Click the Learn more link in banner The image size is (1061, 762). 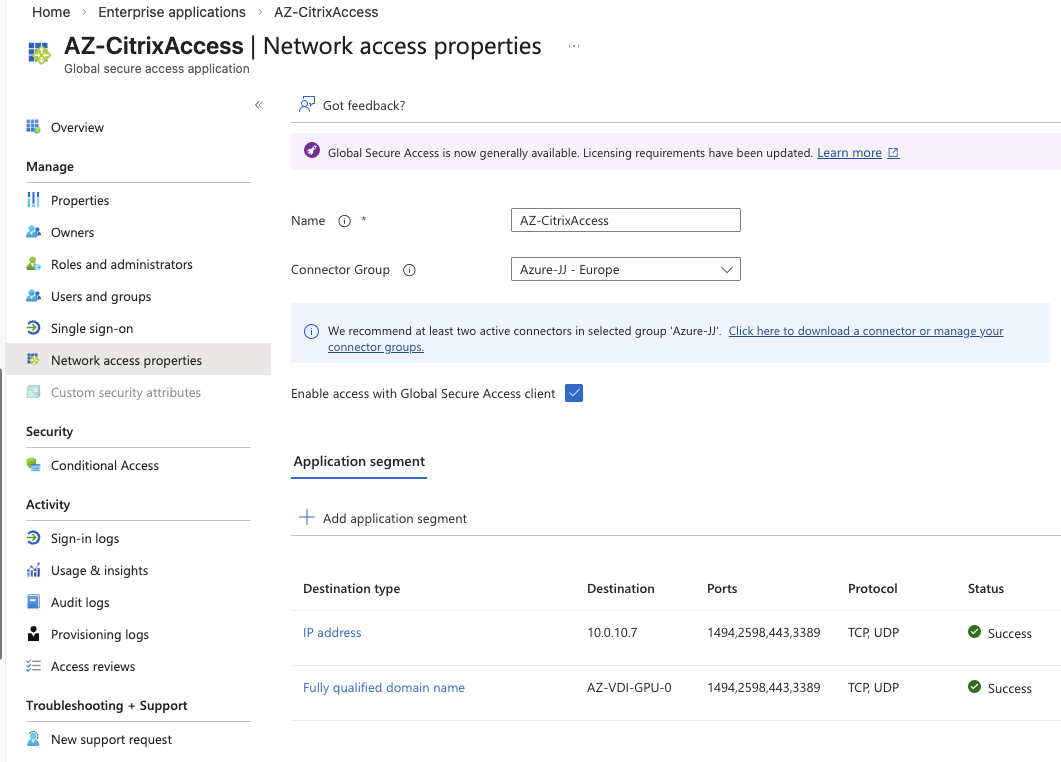click(x=849, y=153)
